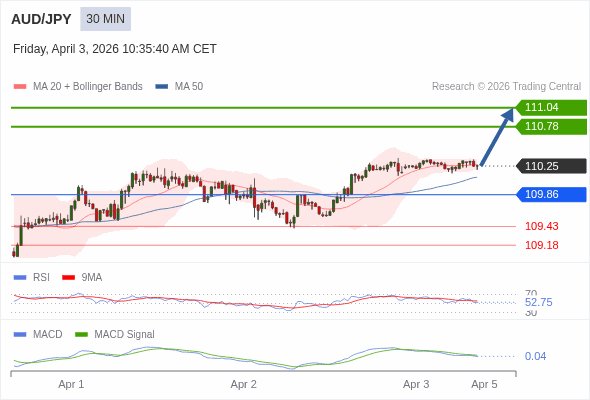Viewport: 590px width, 400px height.
Task: Click the Apr 5 axis label
Action: point(484,385)
